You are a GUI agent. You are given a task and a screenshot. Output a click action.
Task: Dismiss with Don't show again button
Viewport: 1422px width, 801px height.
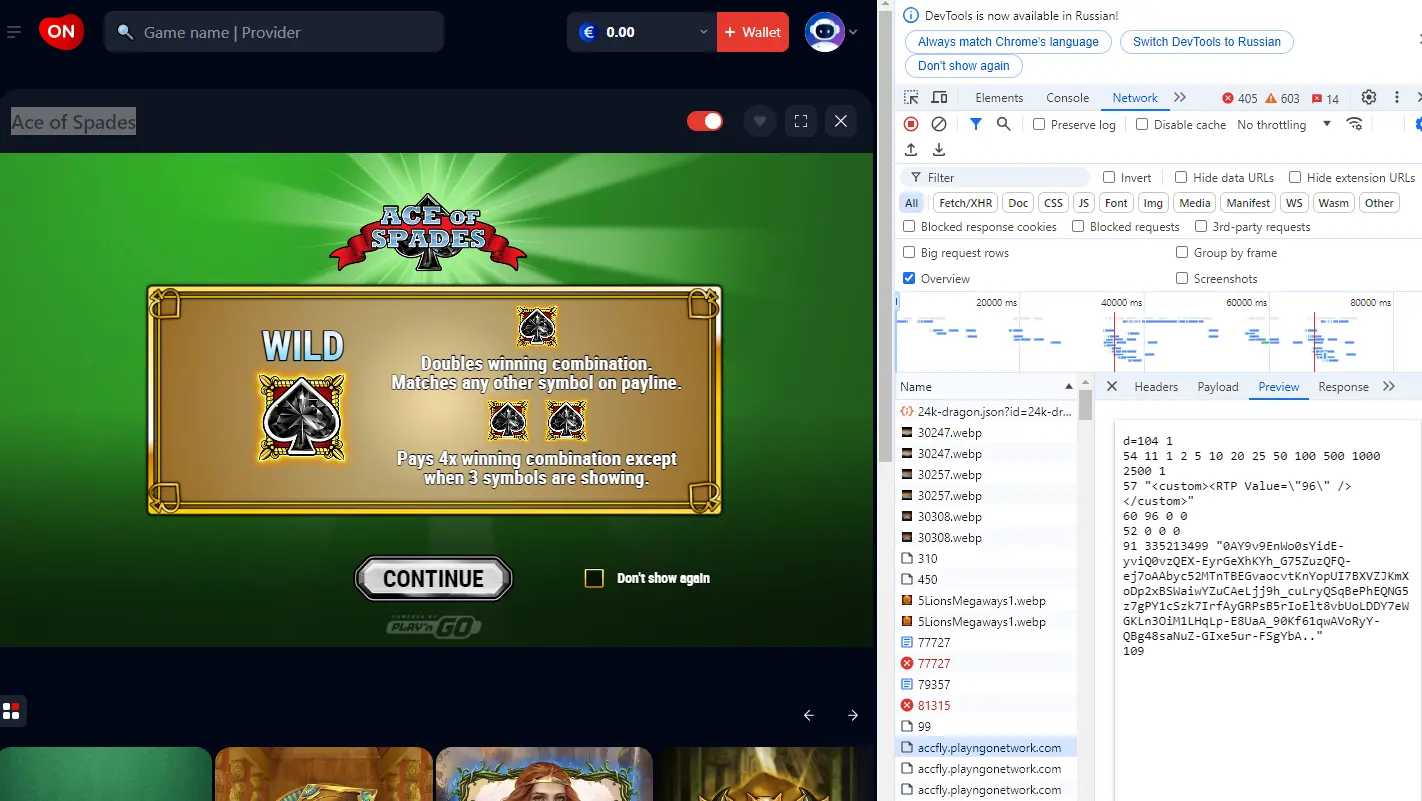click(963, 66)
